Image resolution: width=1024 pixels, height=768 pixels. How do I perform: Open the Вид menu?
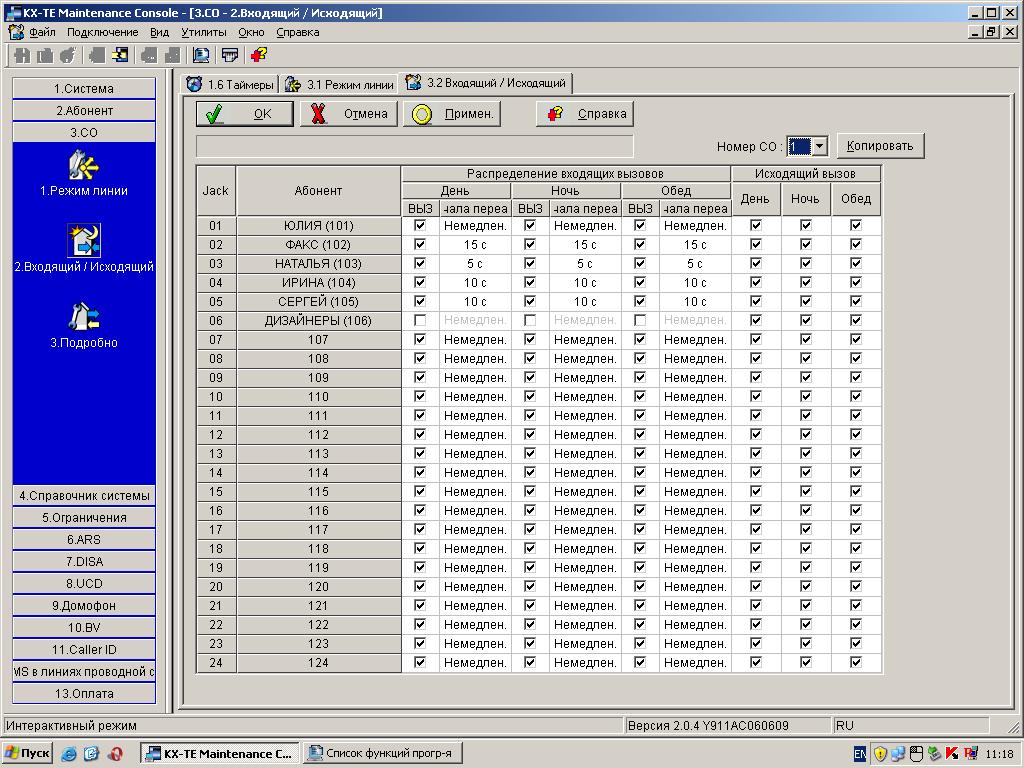click(x=159, y=32)
